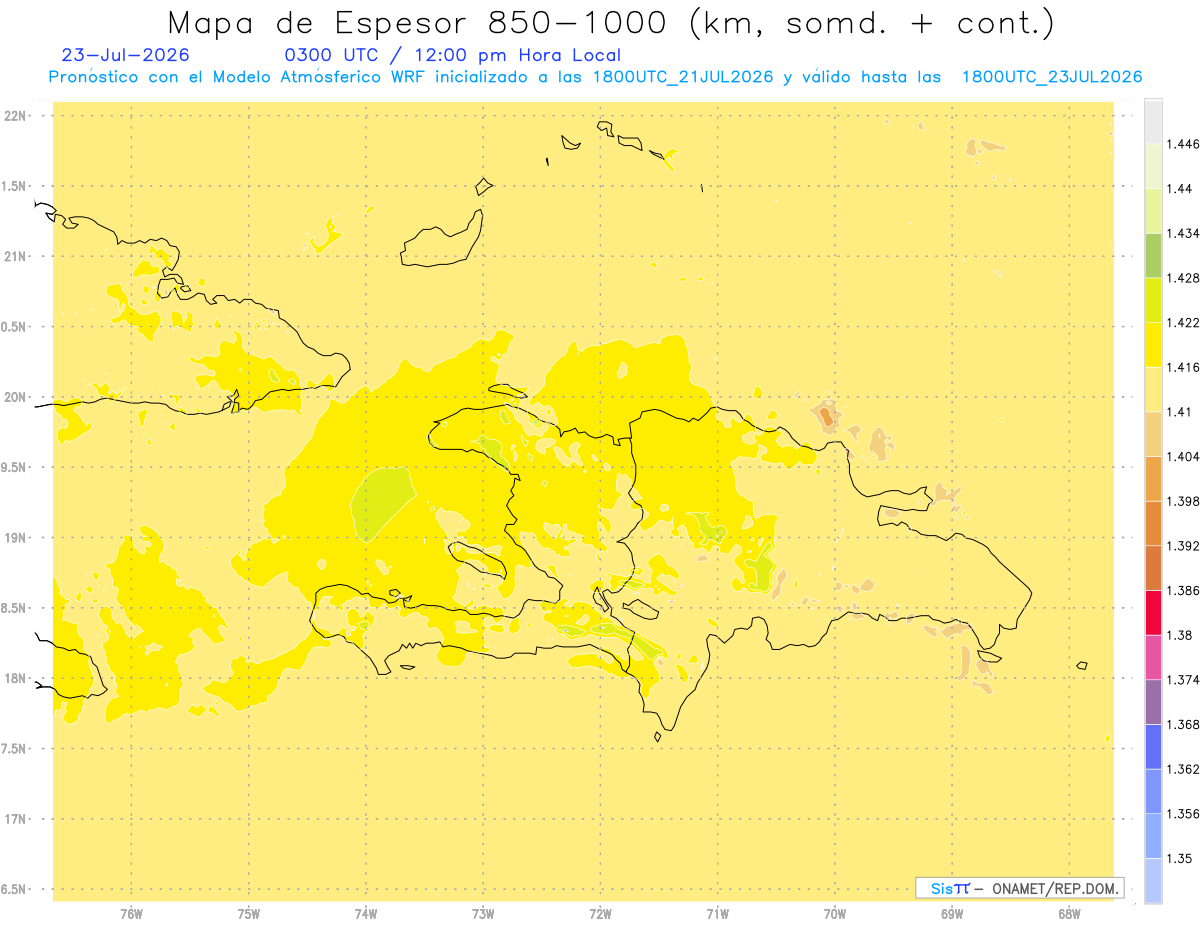Click the pale yellow legend swatch between 1.416 and 1.41
Viewport: 1200px width, 927px height.
(x=1153, y=389)
